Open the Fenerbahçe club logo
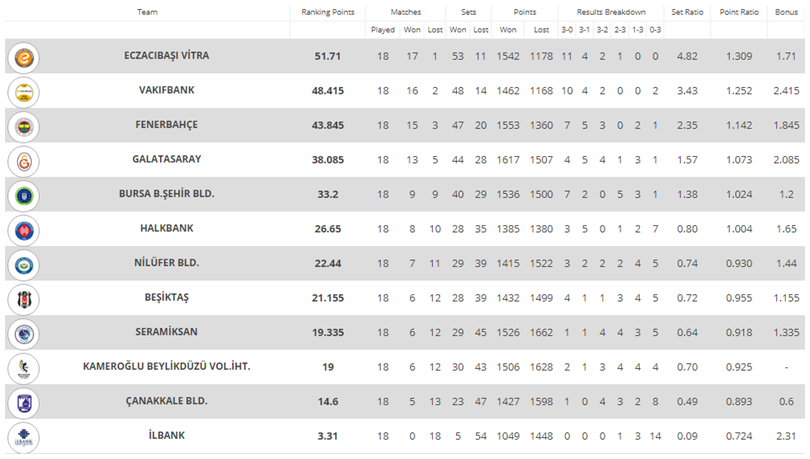The image size is (810, 459). 24,126
